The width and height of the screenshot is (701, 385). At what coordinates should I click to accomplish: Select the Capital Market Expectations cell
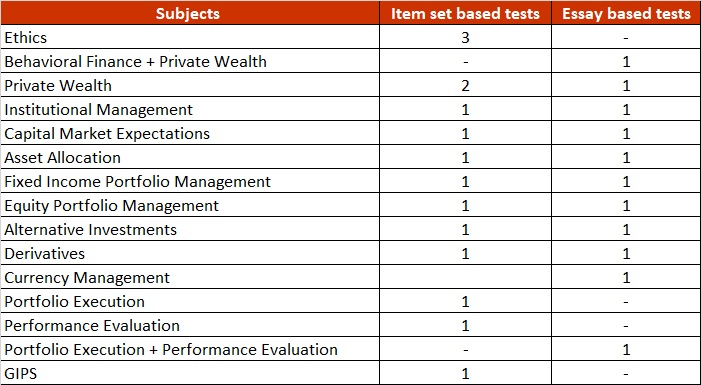coord(190,133)
